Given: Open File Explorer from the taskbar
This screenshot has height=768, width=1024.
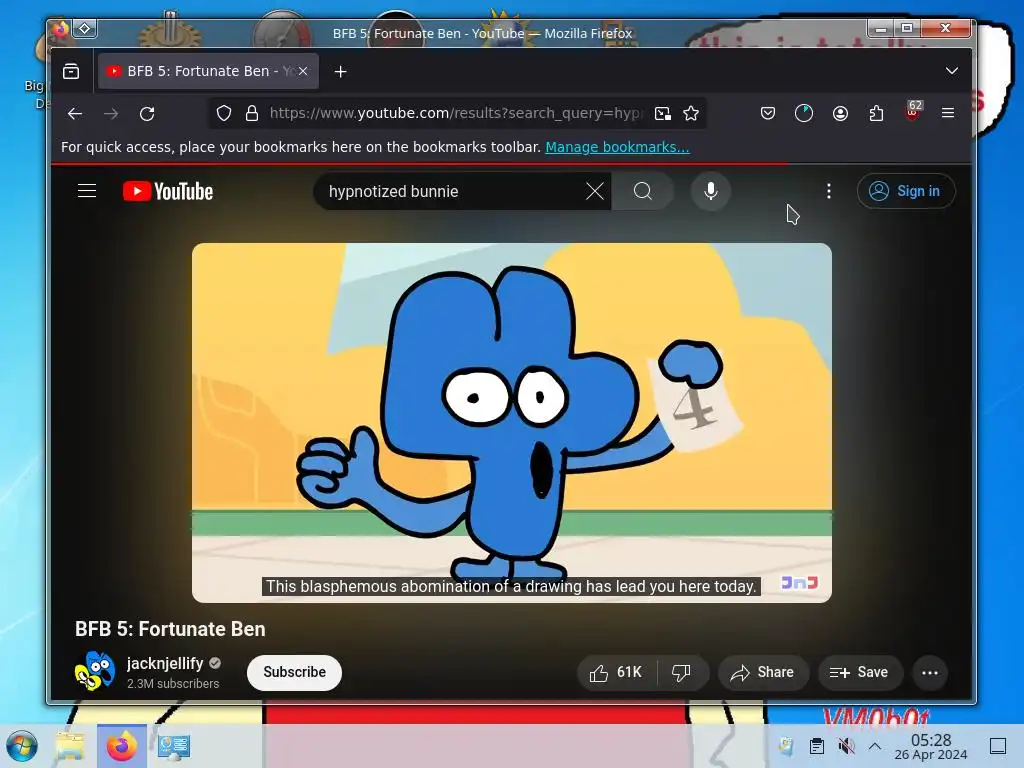Looking at the screenshot, I should click(x=71, y=746).
